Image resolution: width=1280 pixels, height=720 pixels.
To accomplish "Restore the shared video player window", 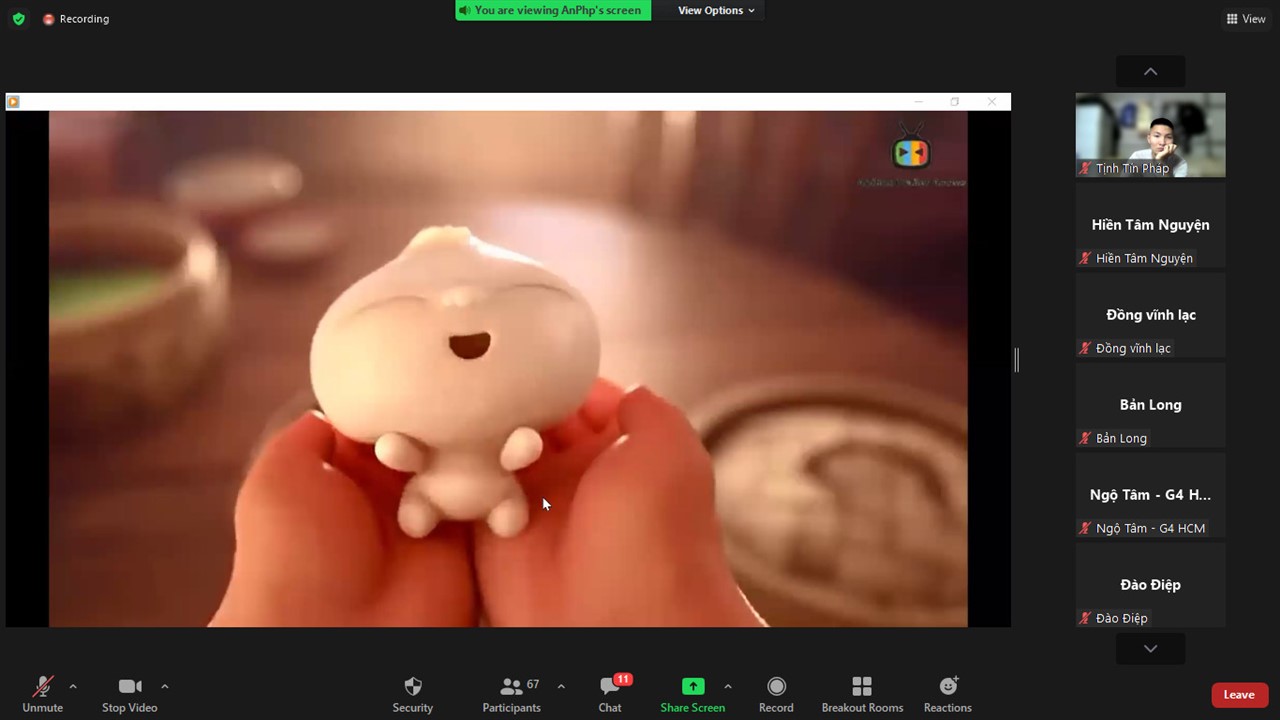I will (x=955, y=101).
